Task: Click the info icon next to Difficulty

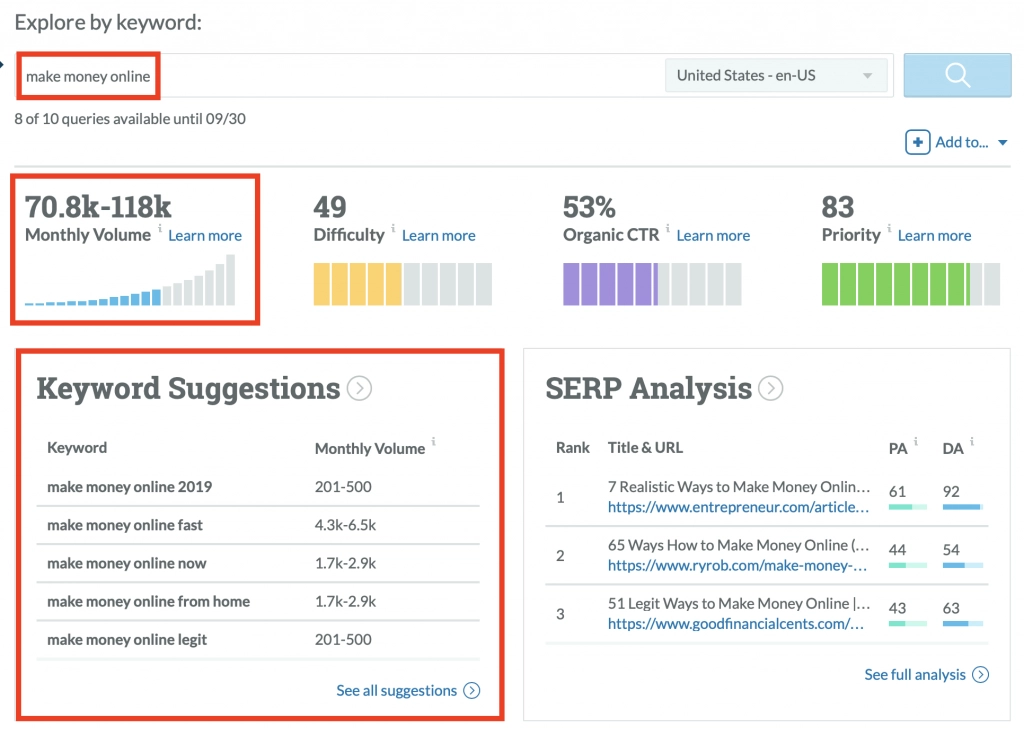Action: (393, 229)
